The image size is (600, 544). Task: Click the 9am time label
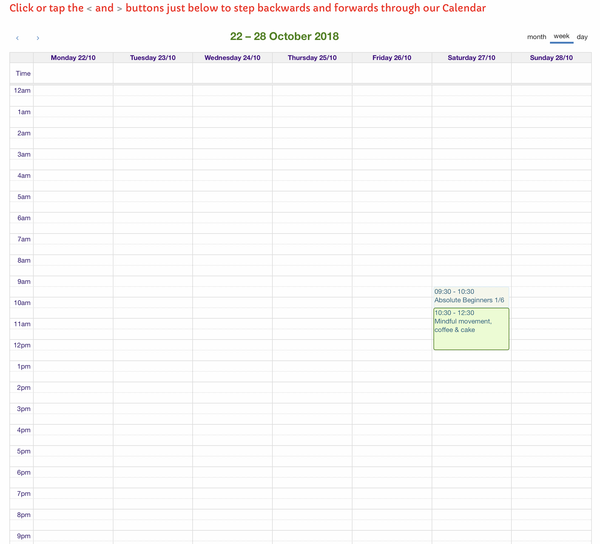[24, 282]
